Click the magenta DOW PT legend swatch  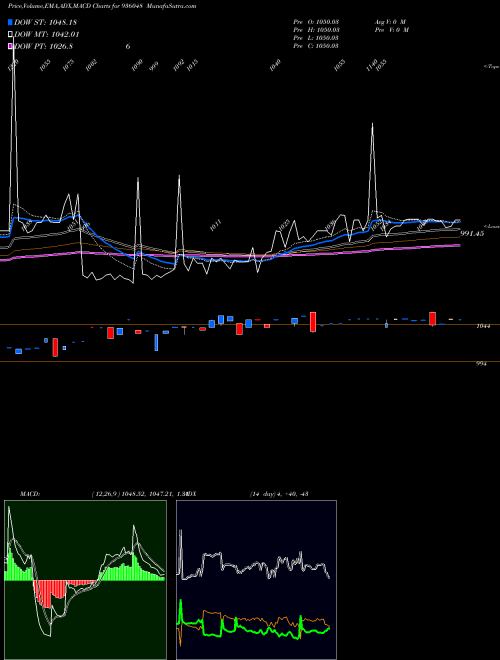pyautogui.click(x=11, y=46)
